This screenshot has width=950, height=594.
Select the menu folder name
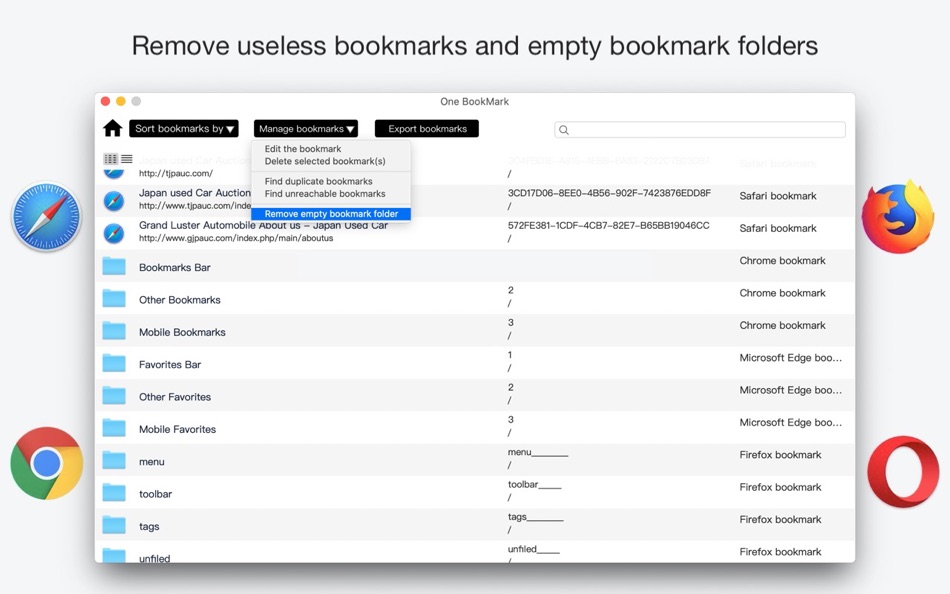coord(151,462)
